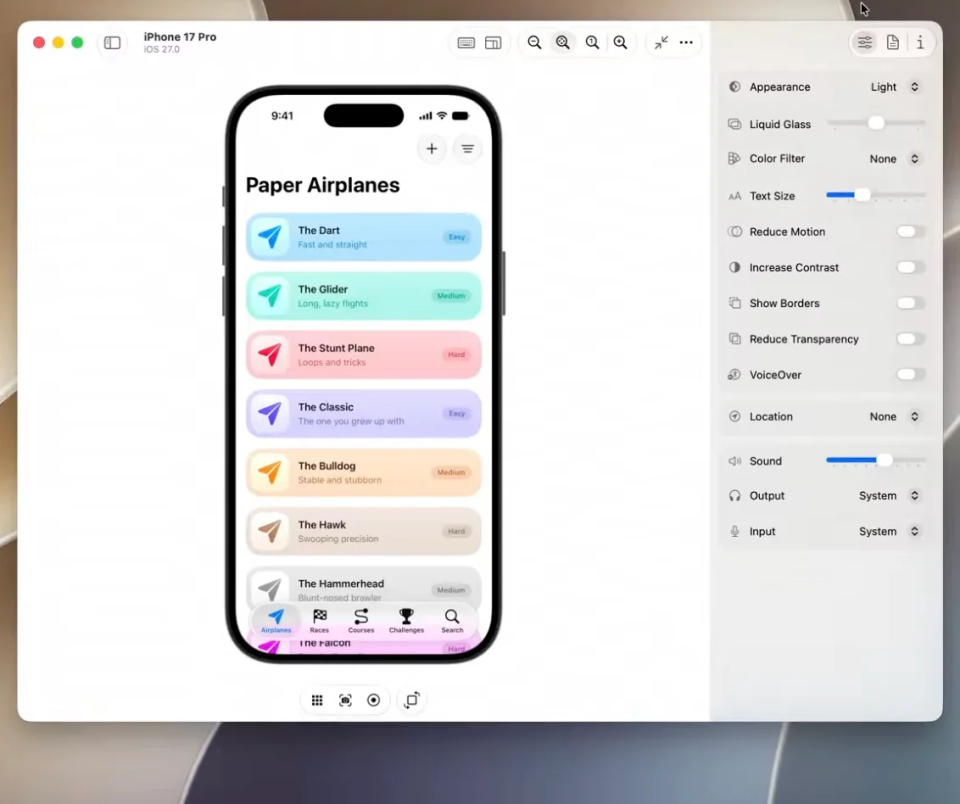Start screen recording button
Viewport: 960px width, 804px height.
pos(373,700)
